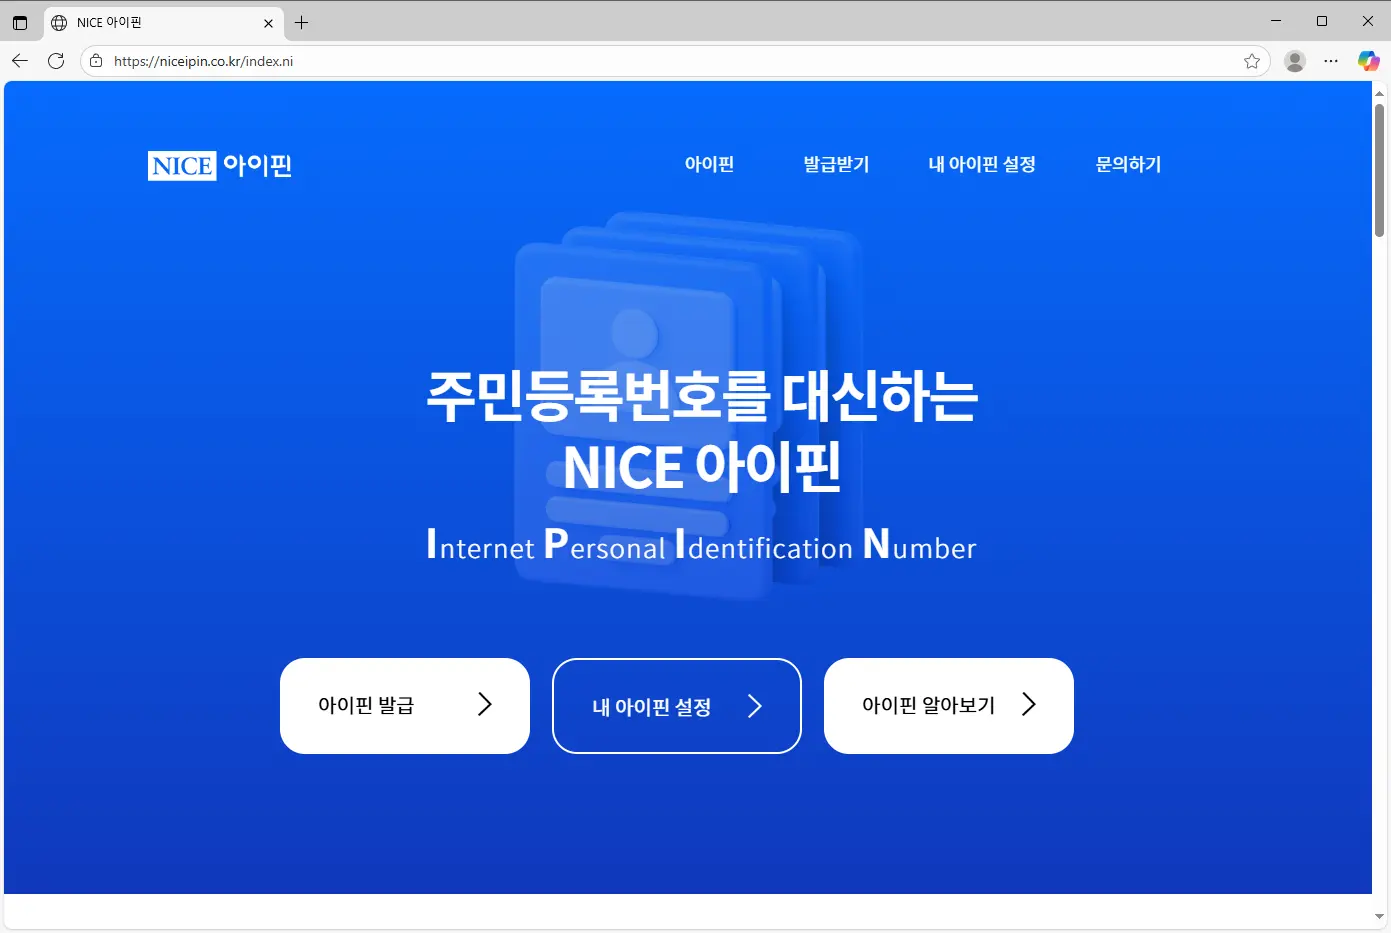Open the 문의하기 menu item
1391x933 pixels.
pyautogui.click(x=1128, y=164)
